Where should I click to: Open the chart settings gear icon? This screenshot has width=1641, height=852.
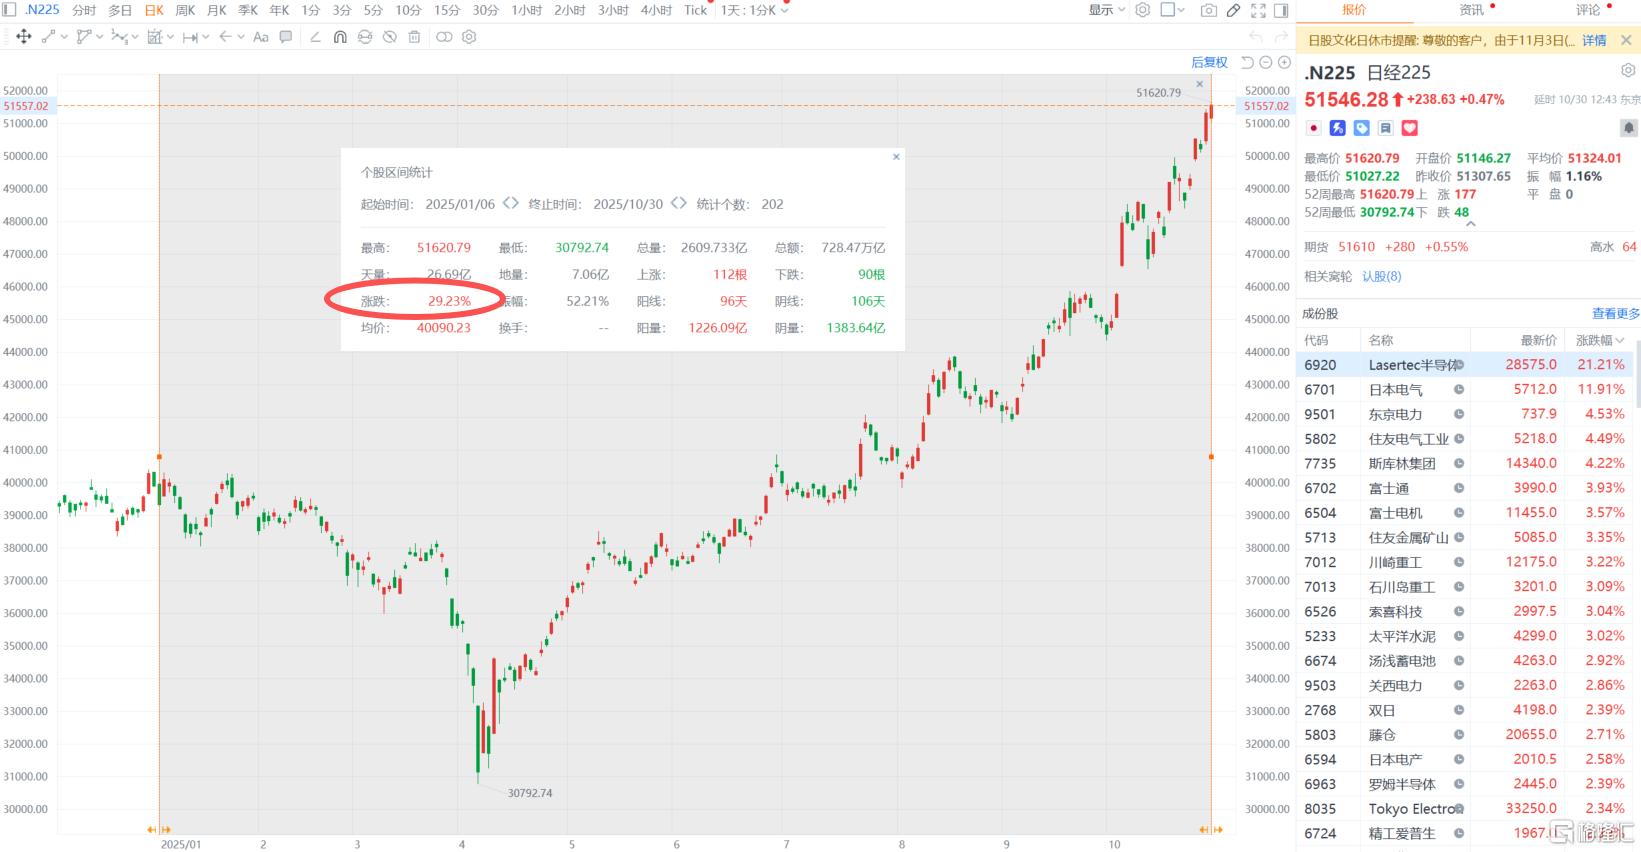(x=1142, y=10)
